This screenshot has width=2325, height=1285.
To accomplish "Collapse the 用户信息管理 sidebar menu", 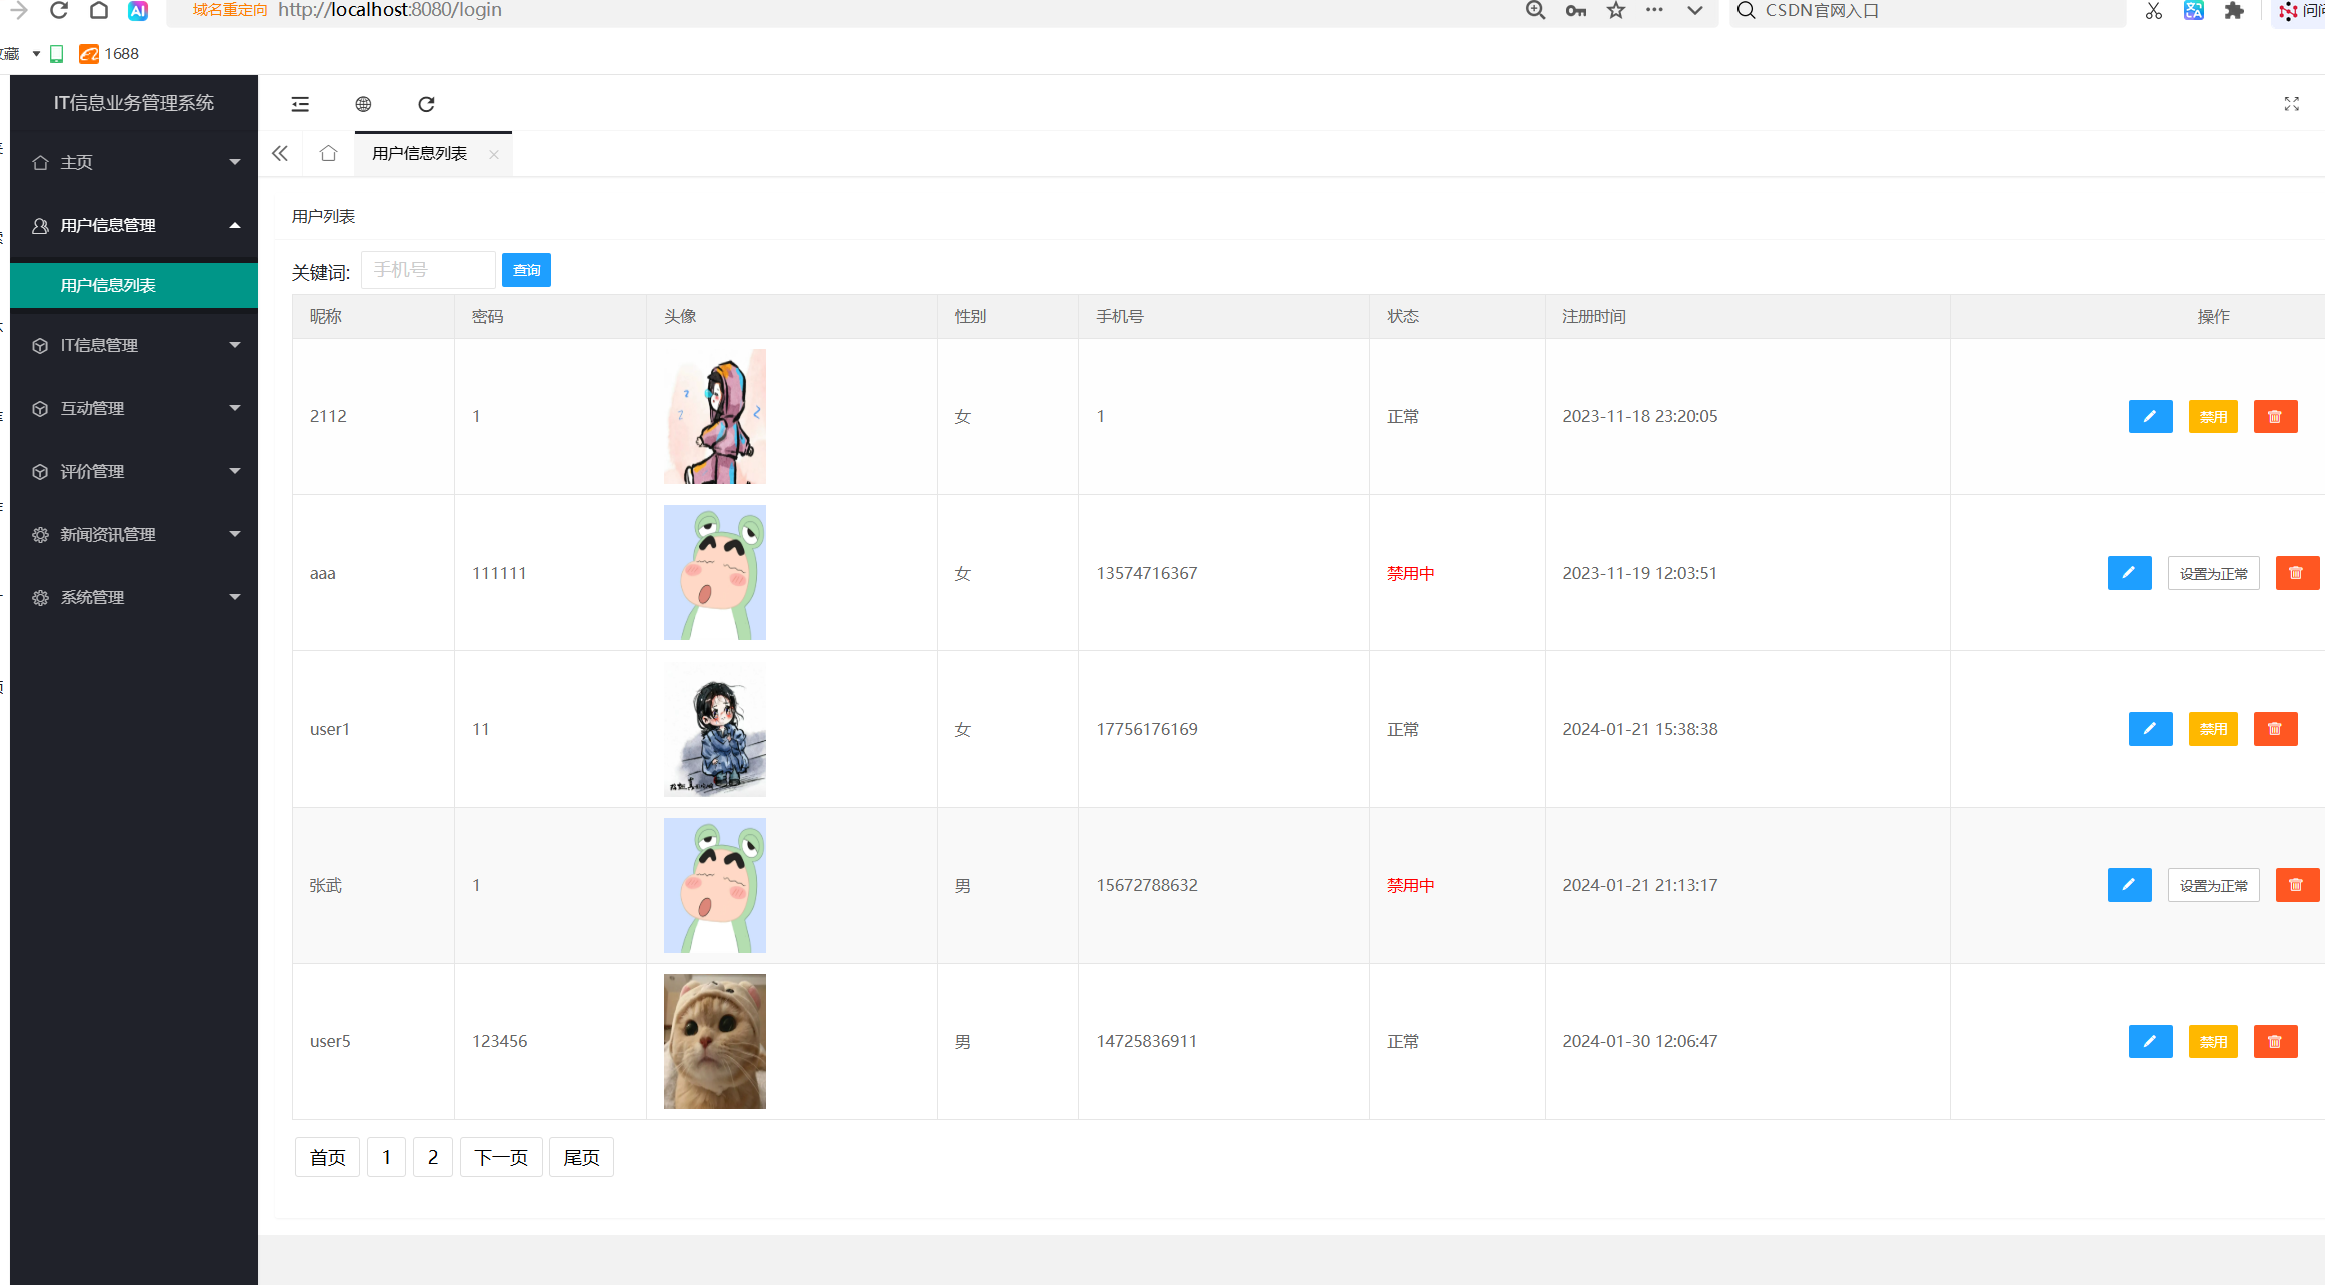I will 134,225.
